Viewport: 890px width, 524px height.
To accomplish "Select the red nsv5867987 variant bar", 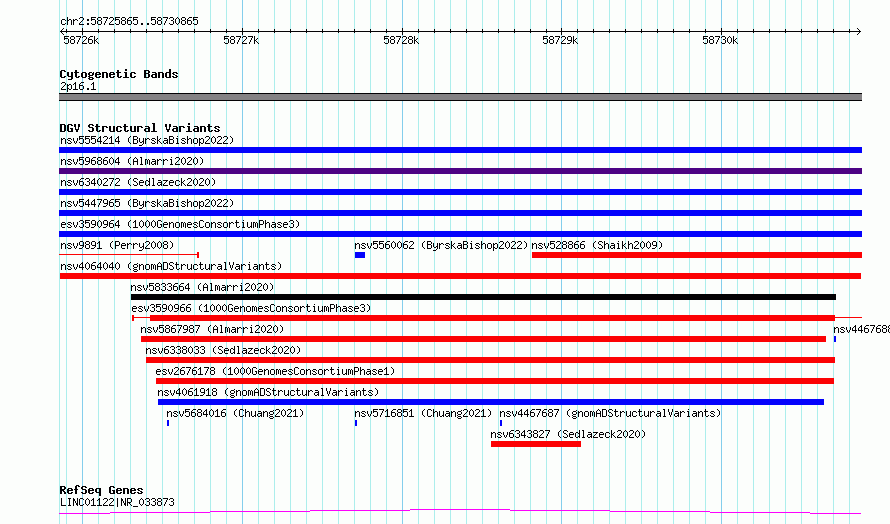I will point(484,339).
